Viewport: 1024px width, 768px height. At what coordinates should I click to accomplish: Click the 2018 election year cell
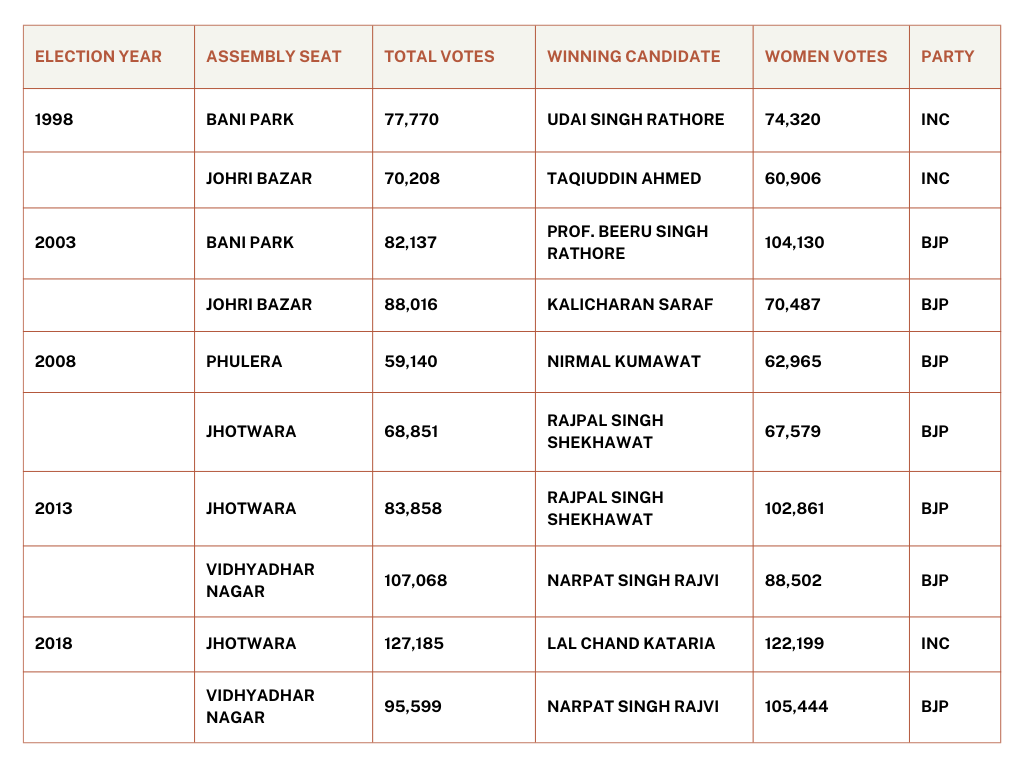click(109, 644)
